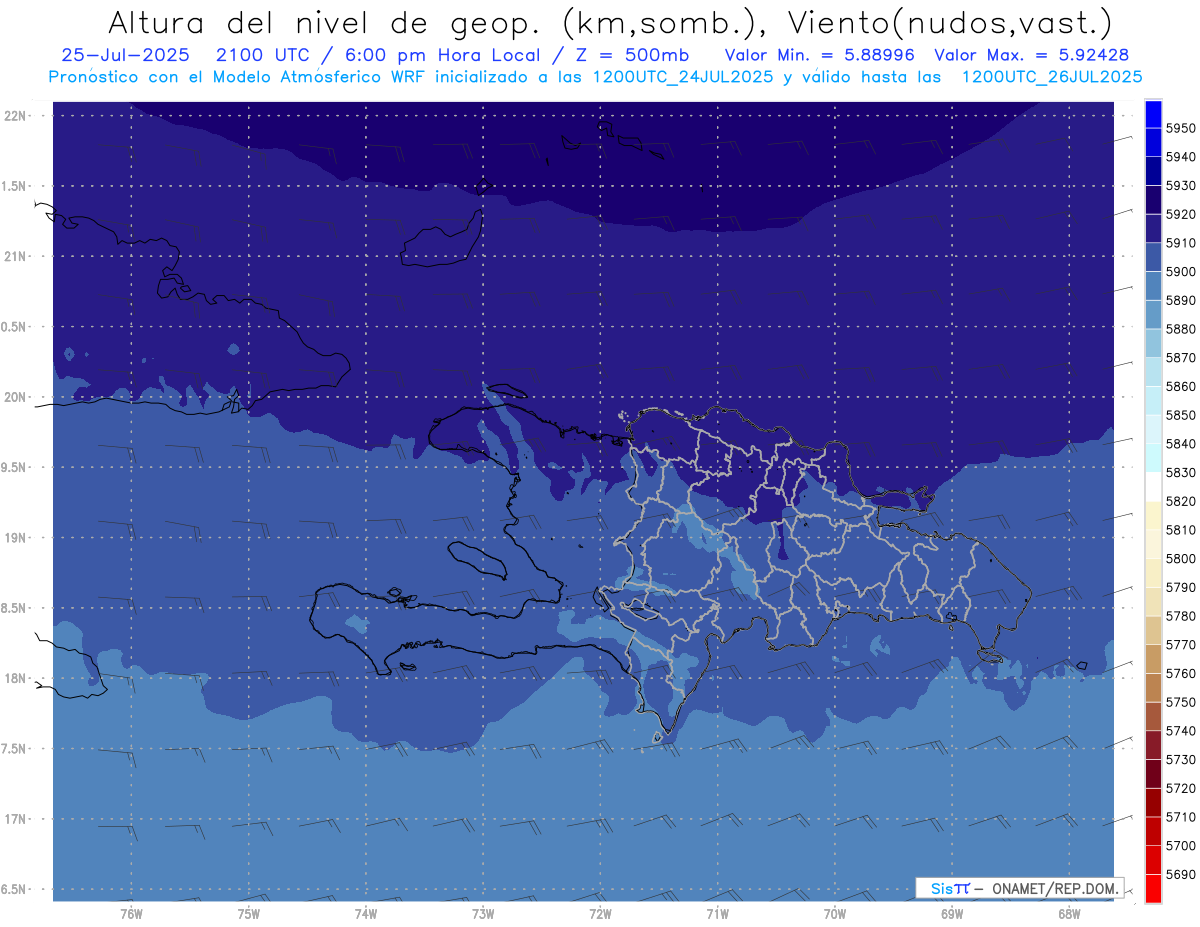Click the longitude label '71W'
Screen dimensions: 1200x927
pos(717,913)
